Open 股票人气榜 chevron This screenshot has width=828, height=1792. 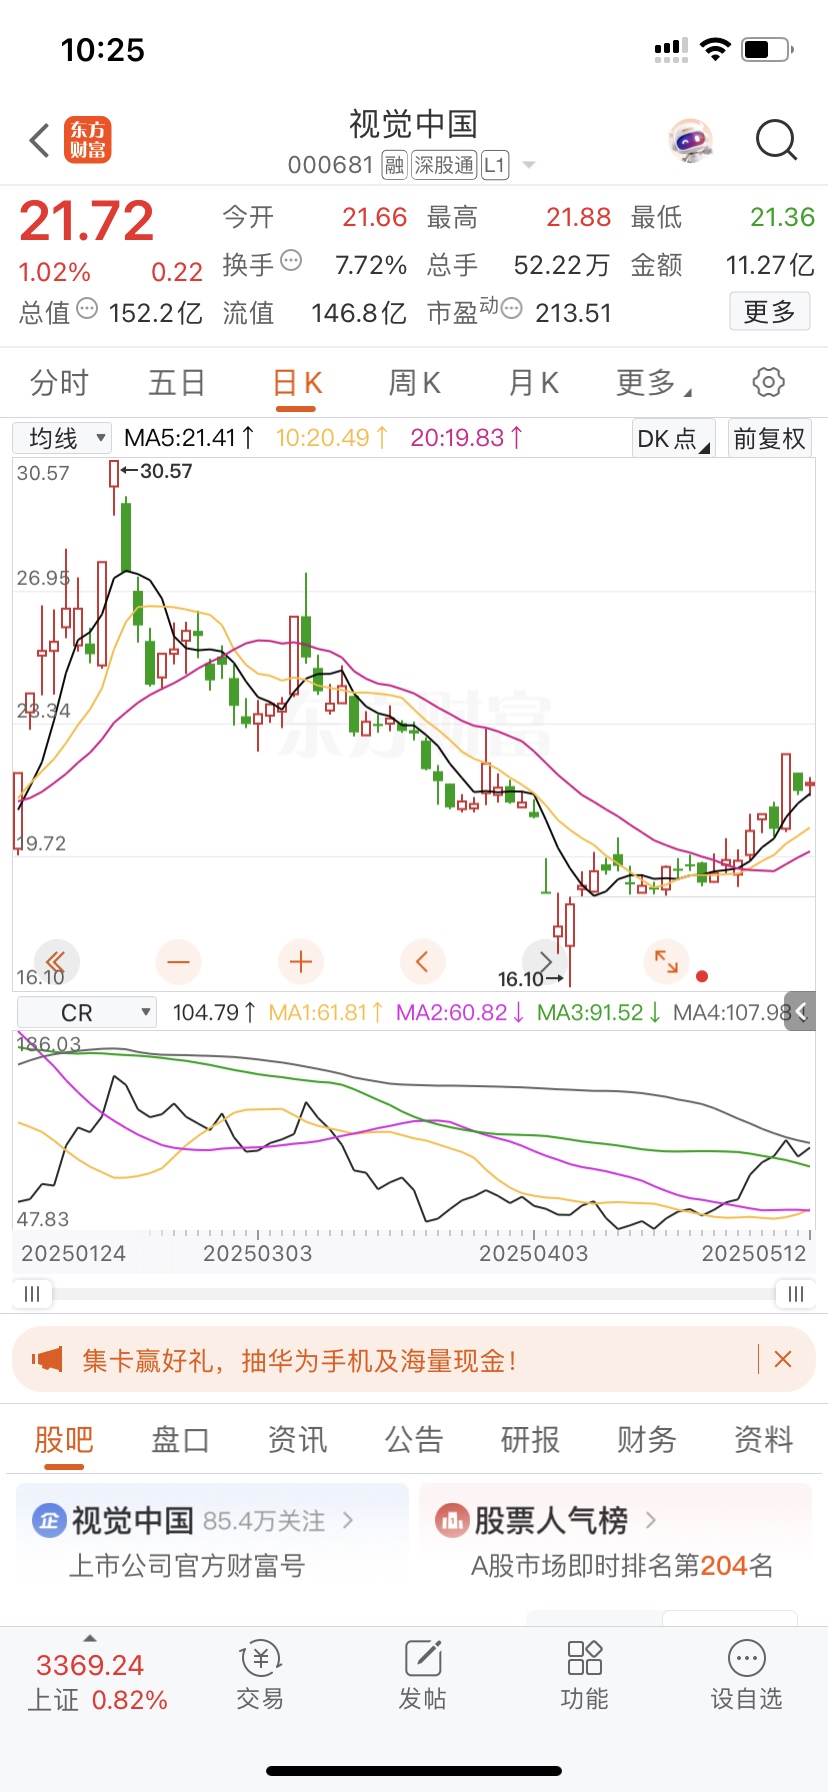click(651, 1520)
